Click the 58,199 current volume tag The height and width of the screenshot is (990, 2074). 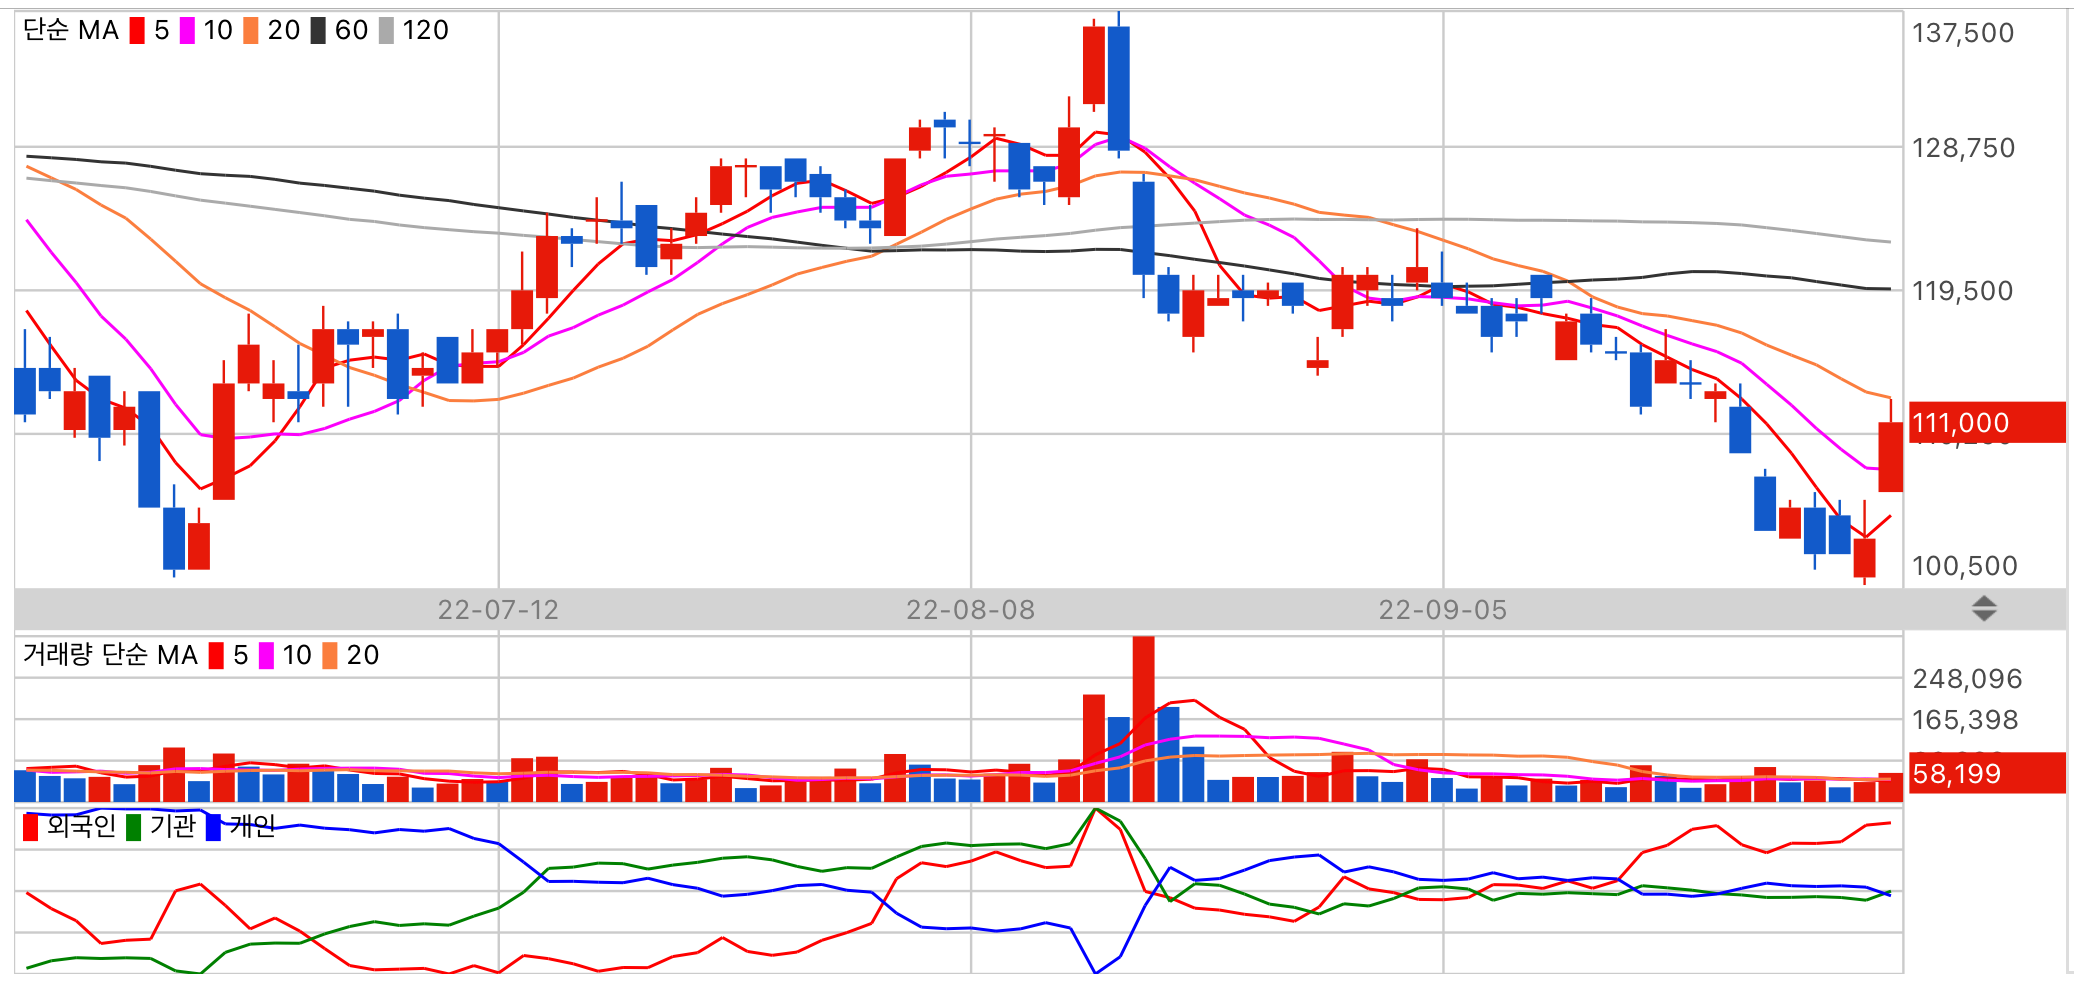coord(1987,773)
